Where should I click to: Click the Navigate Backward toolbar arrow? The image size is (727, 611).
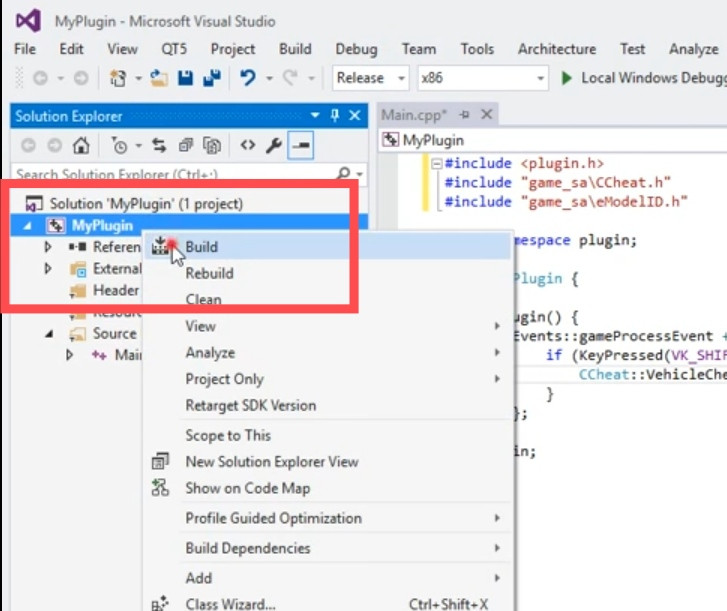tap(40, 78)
